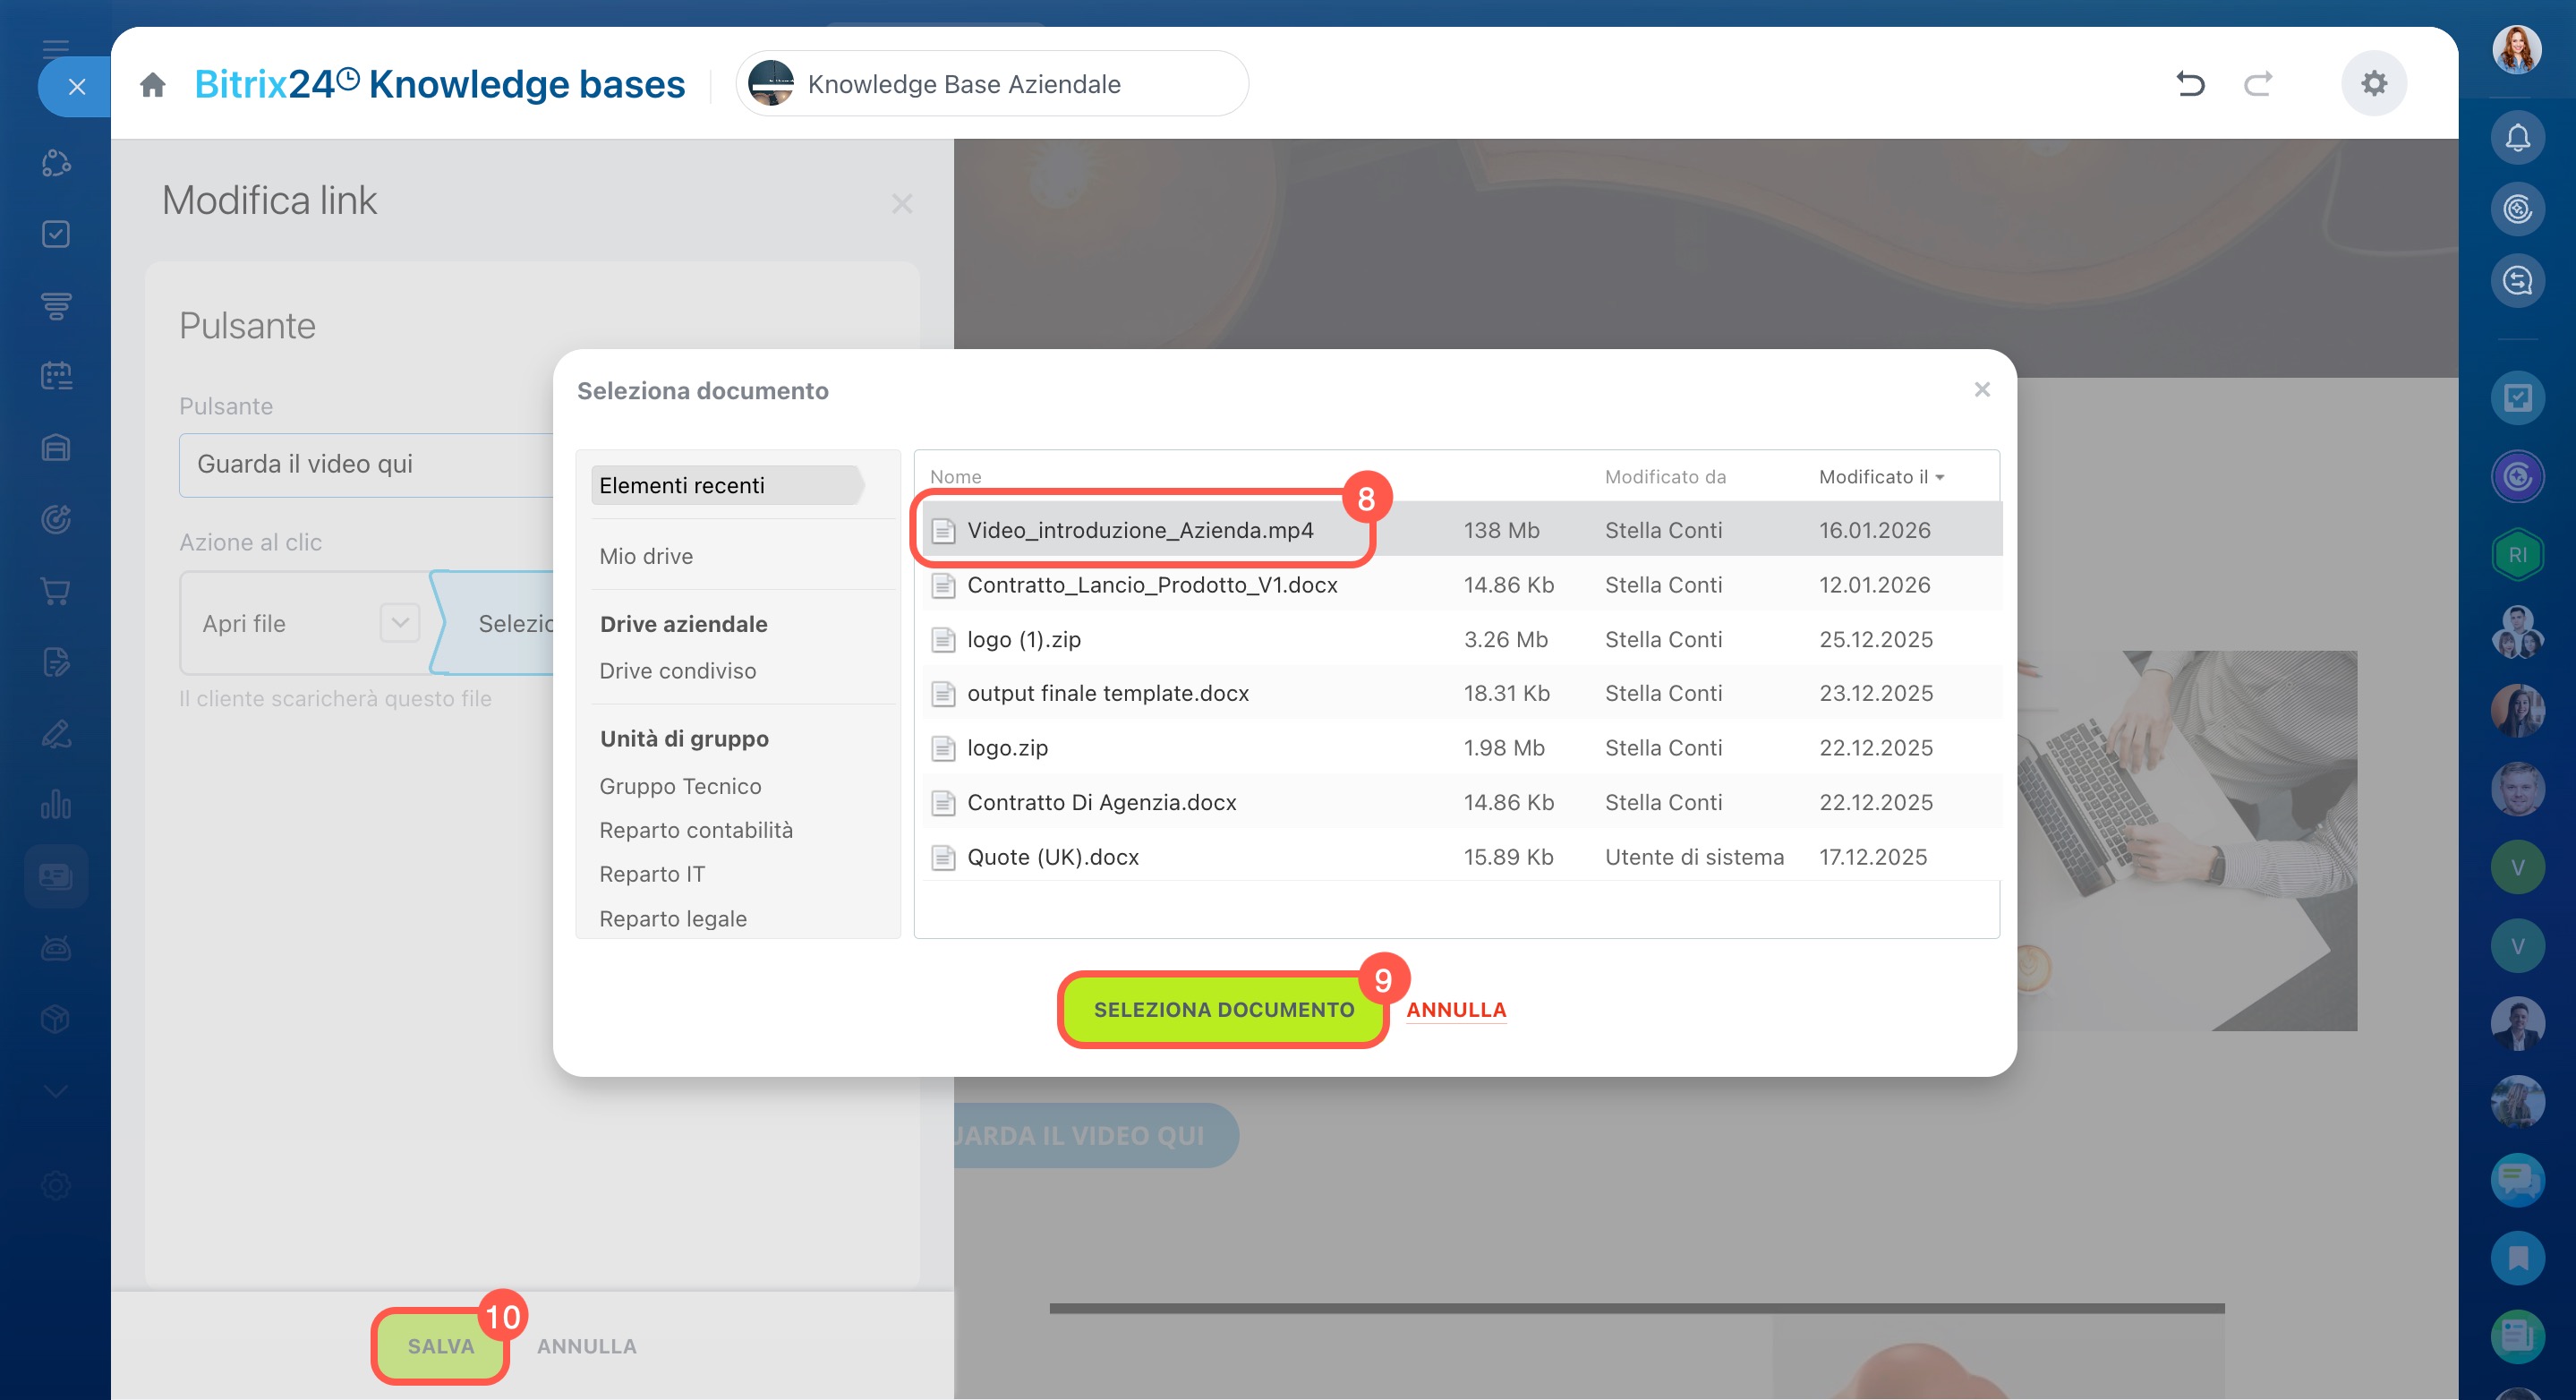Viewport: 2576px width, 1400px height.
Task: Click the red ANNULLA link in dialog
Action: [x=1455, y=1010]
